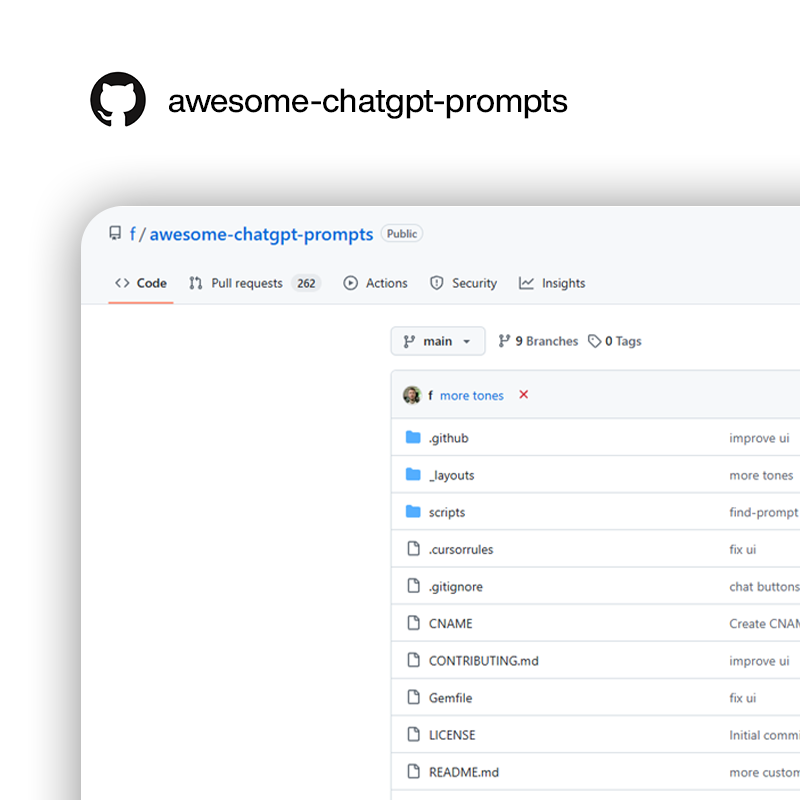The height and width of the screenshot is (800, 800).
Task: Open the main branch dropdown
Action: [438, 341]
